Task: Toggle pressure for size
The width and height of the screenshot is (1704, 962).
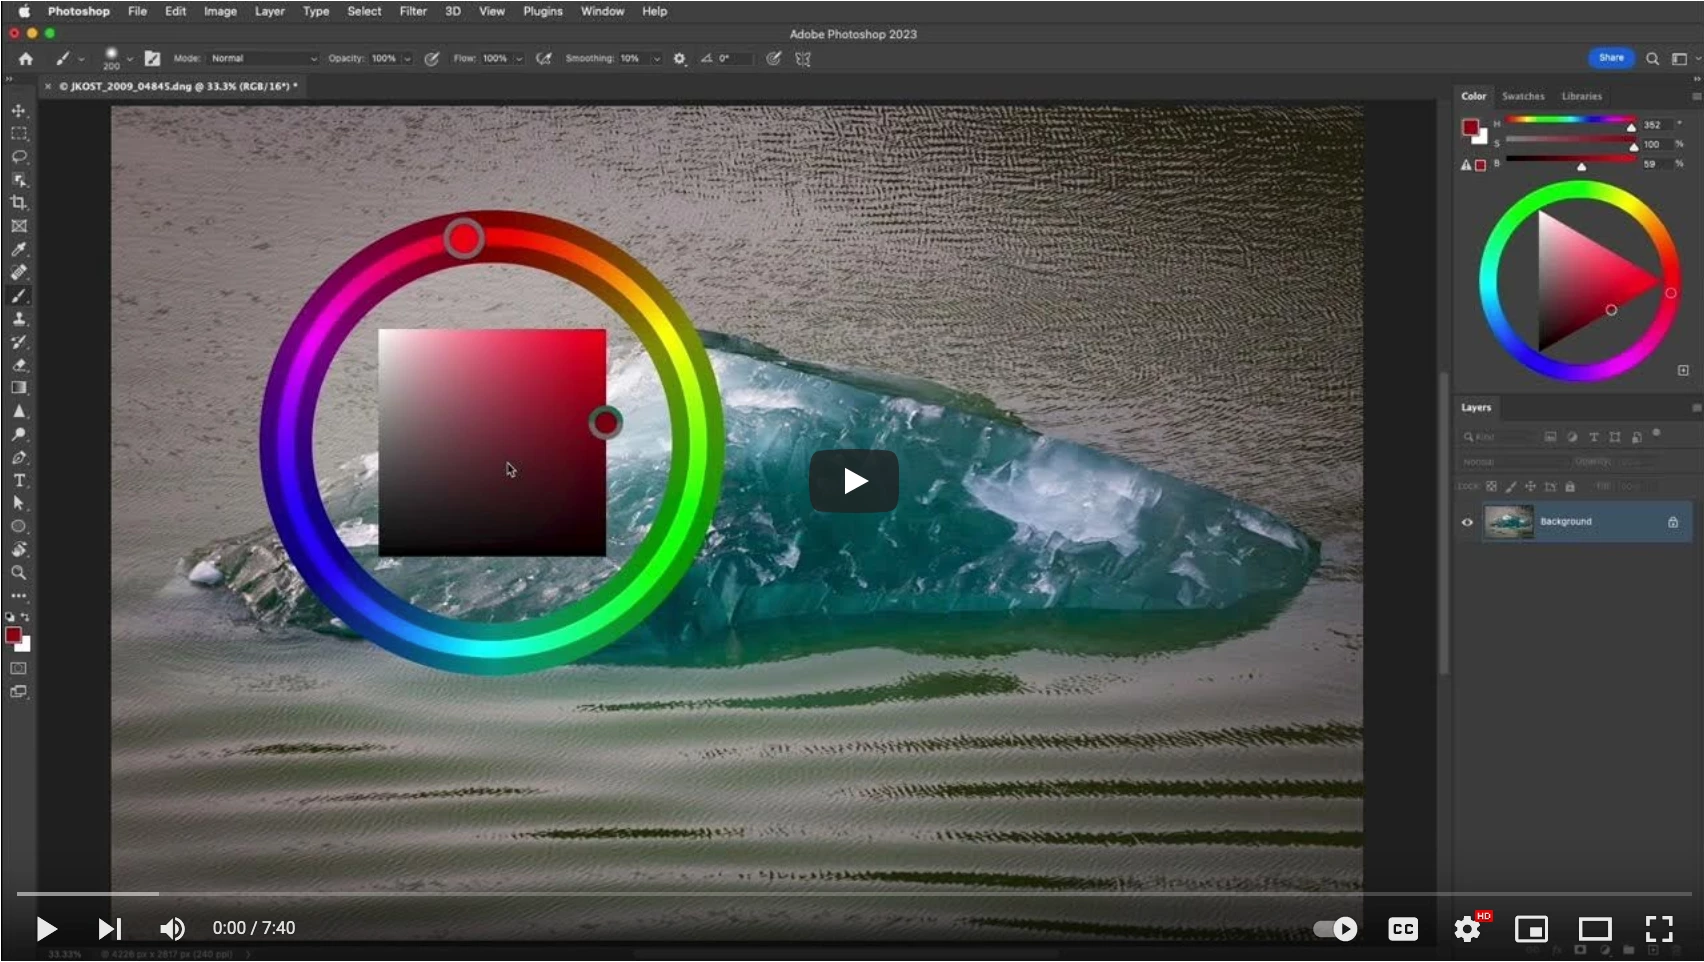Action: point(774,59)
